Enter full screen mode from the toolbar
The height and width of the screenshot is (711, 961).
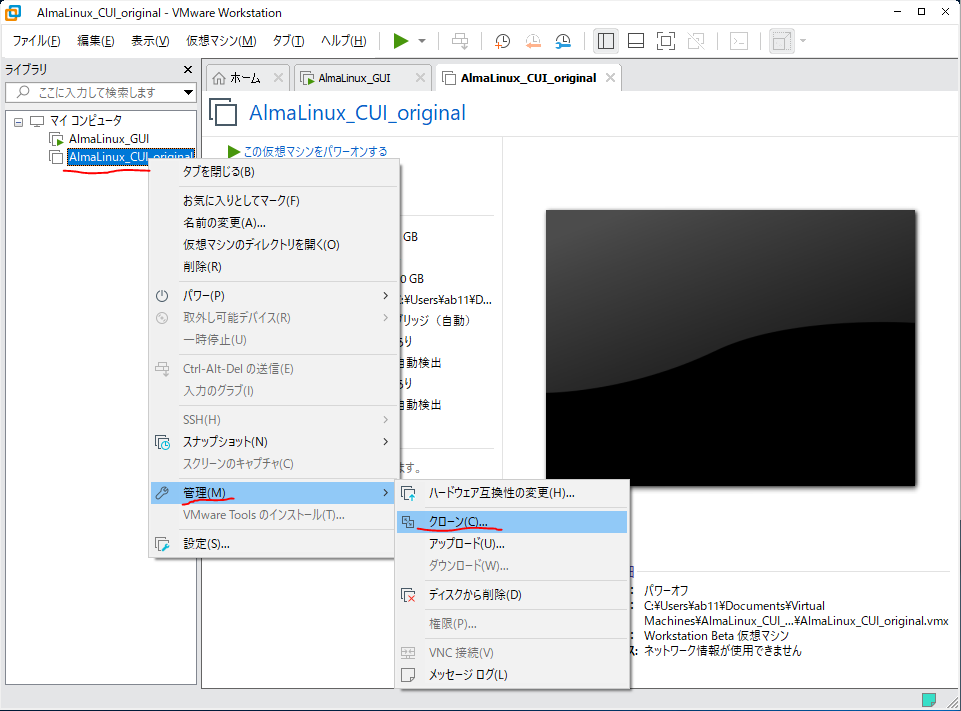666,41
